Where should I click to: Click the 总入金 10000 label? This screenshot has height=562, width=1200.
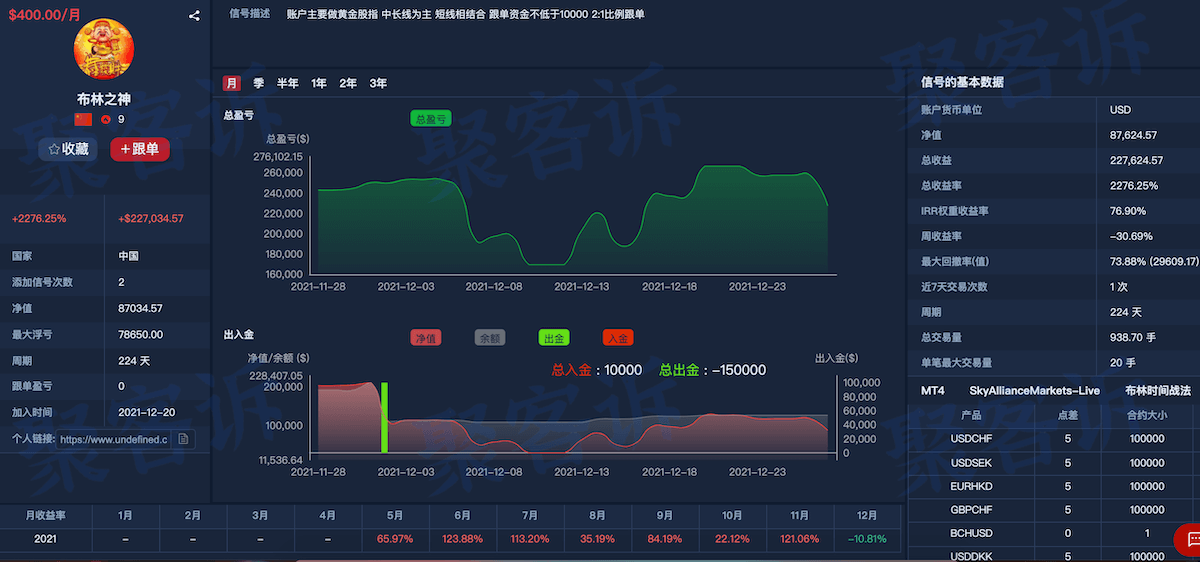(597, 370)
